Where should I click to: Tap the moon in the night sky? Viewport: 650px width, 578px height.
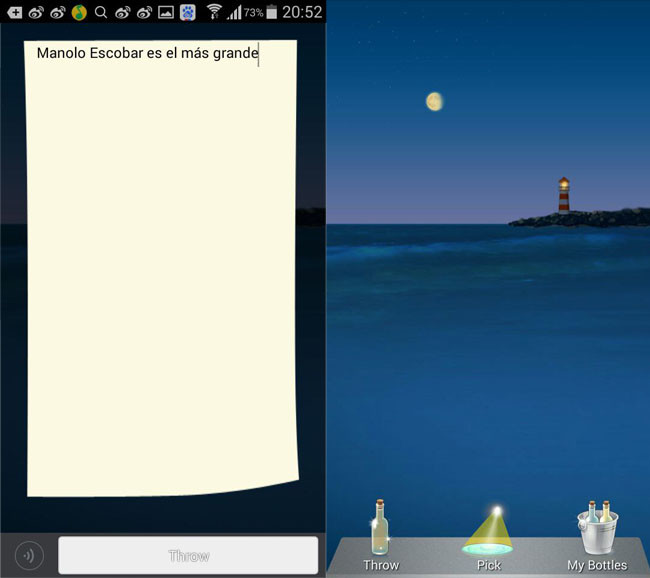pos(434,102)
